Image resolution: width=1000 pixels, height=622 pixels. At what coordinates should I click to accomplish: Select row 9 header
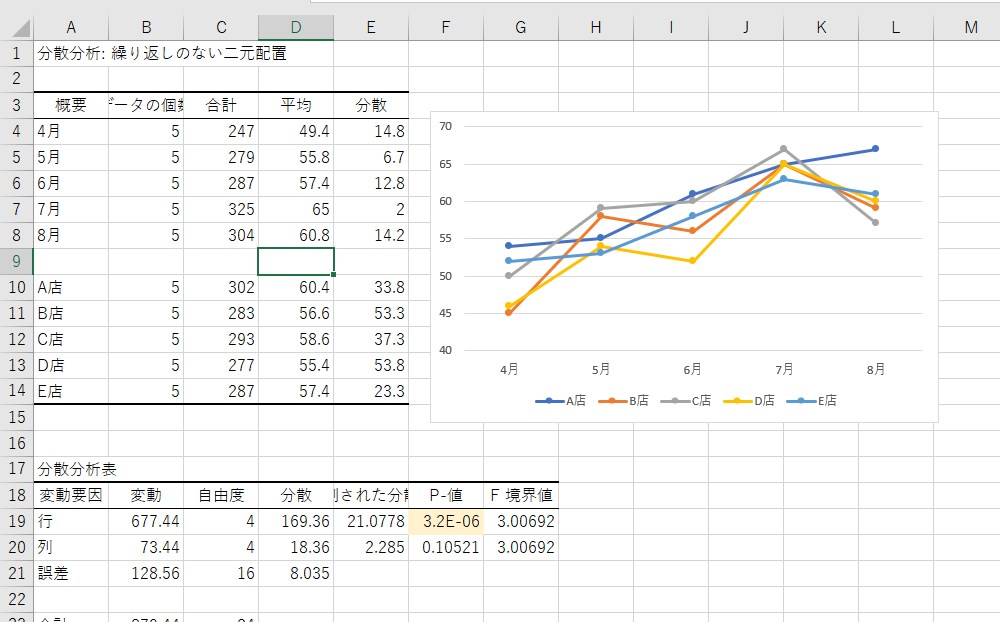[17, 262]
